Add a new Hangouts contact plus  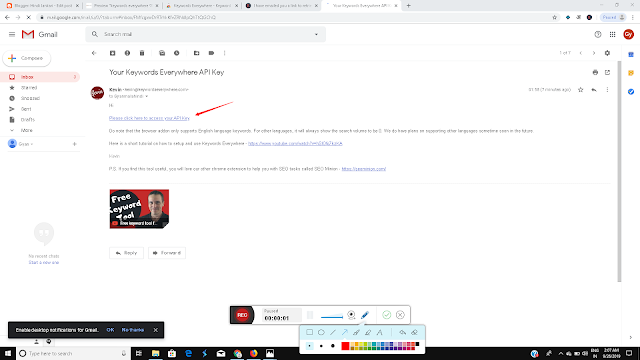pos(75,144)
